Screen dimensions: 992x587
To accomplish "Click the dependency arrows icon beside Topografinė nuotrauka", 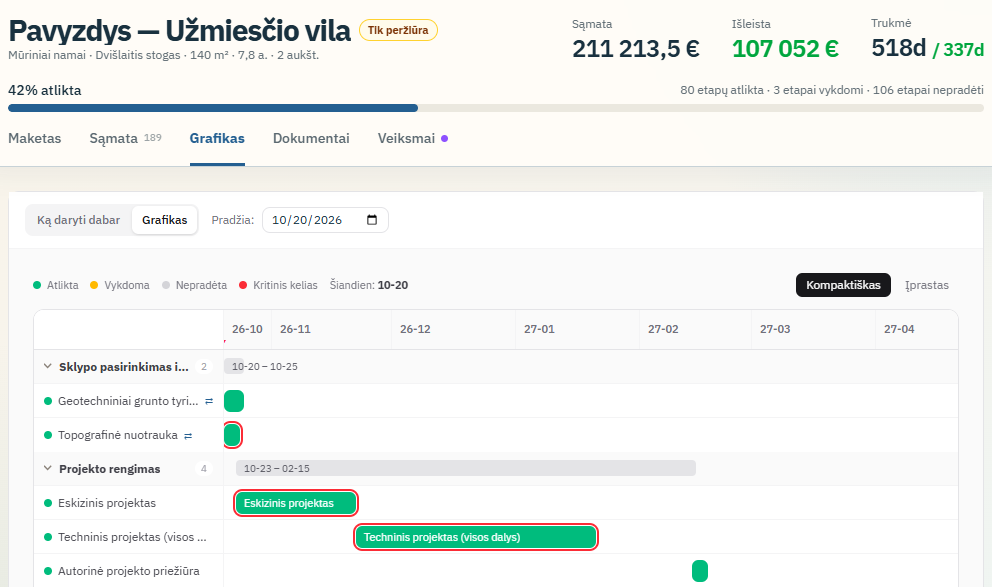I will (x=188, y=435).
